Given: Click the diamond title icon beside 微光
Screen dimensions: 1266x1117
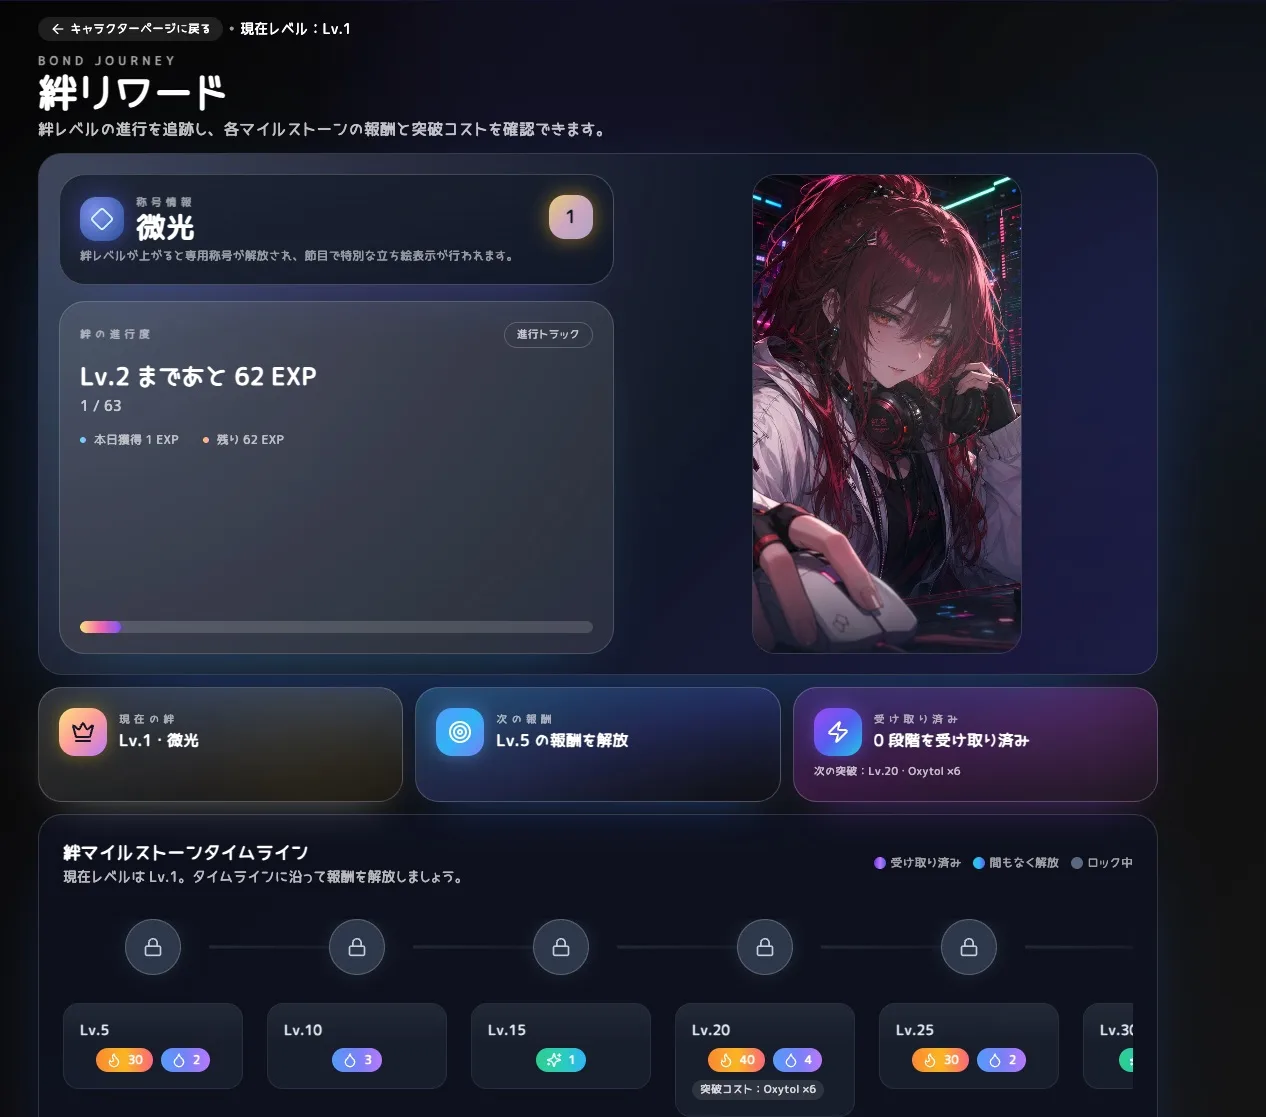Looking at the screenshot, I should click(102, 219).
